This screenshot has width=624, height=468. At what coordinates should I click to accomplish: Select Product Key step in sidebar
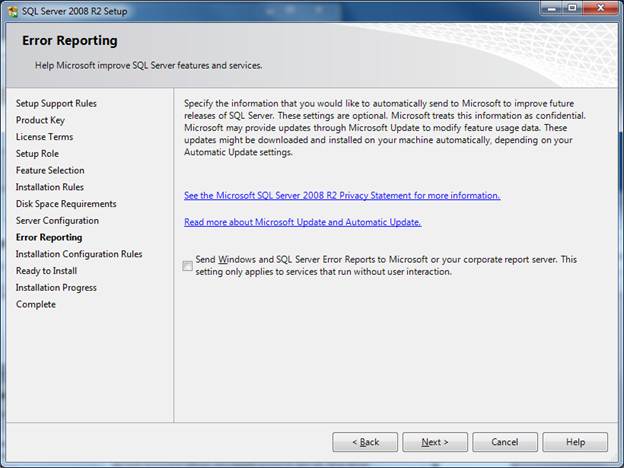click(40, 120)
